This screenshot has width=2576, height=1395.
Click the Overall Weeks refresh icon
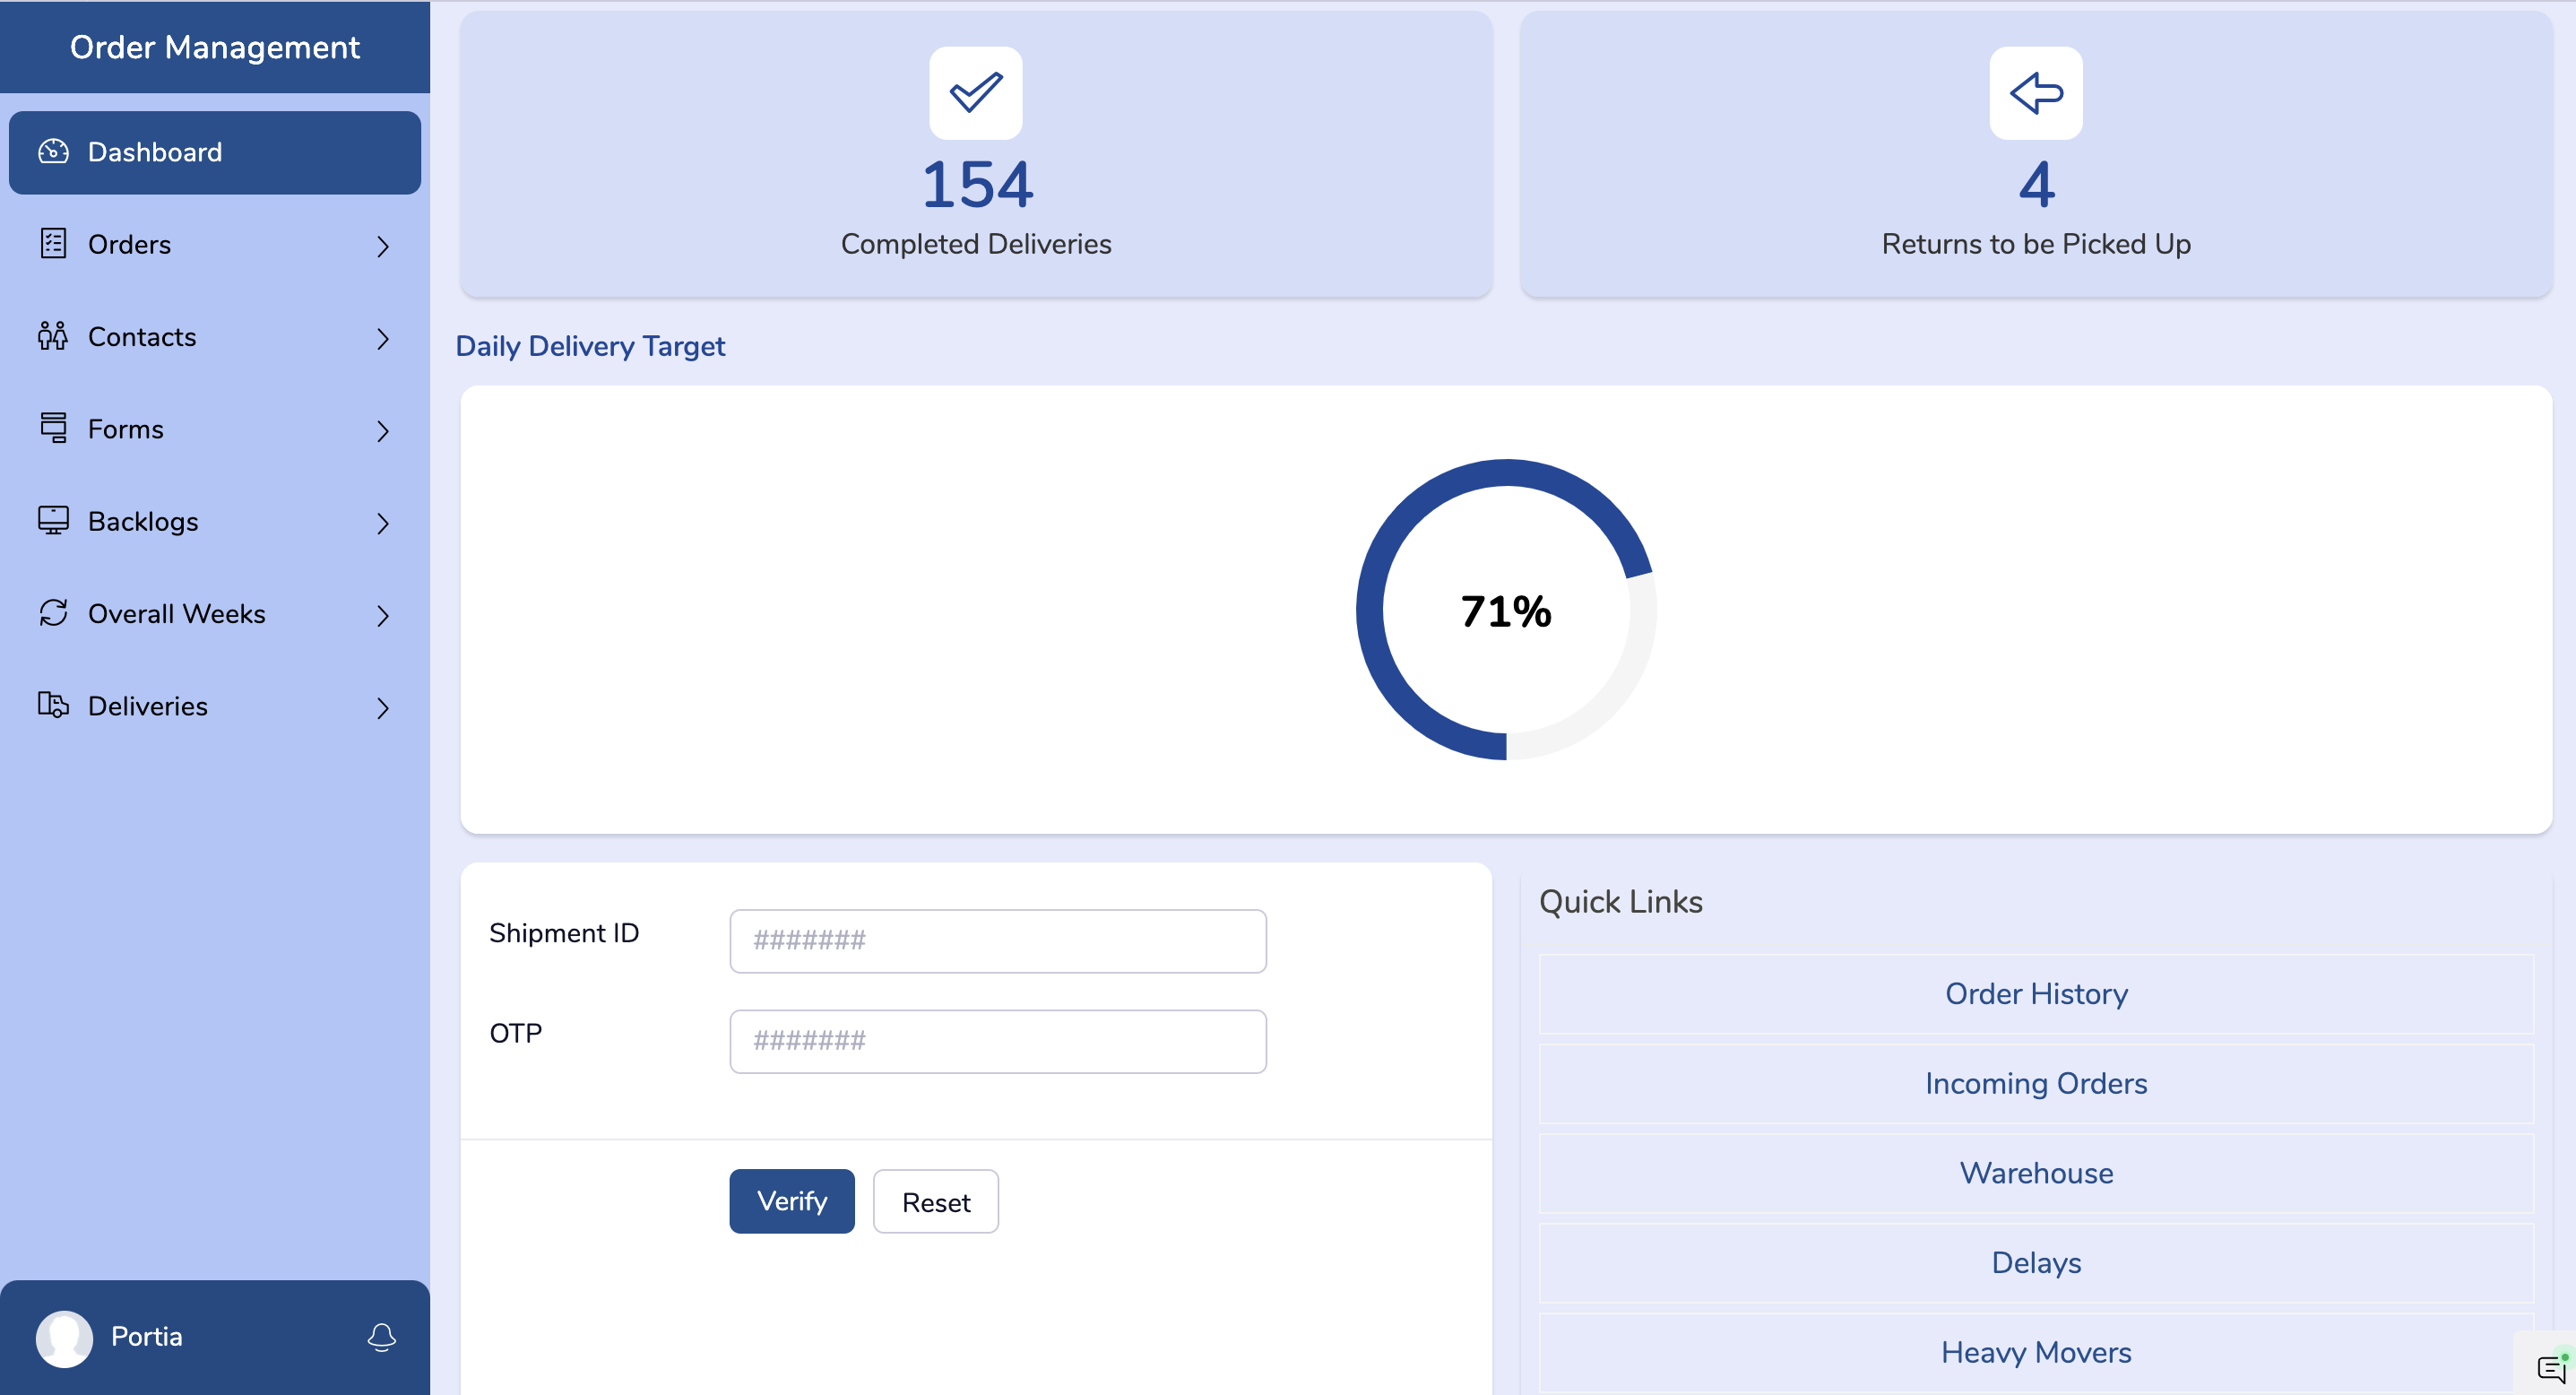click(x=53, y=613)
